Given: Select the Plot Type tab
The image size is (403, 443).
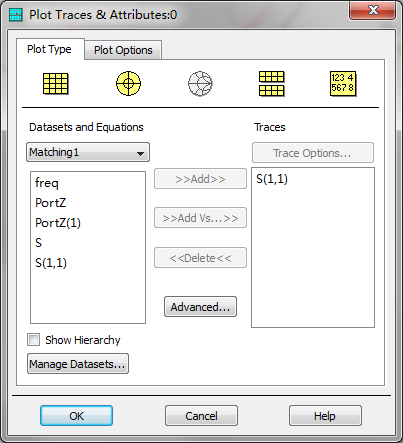Looking at the screenshot, I should click(49, 49).
